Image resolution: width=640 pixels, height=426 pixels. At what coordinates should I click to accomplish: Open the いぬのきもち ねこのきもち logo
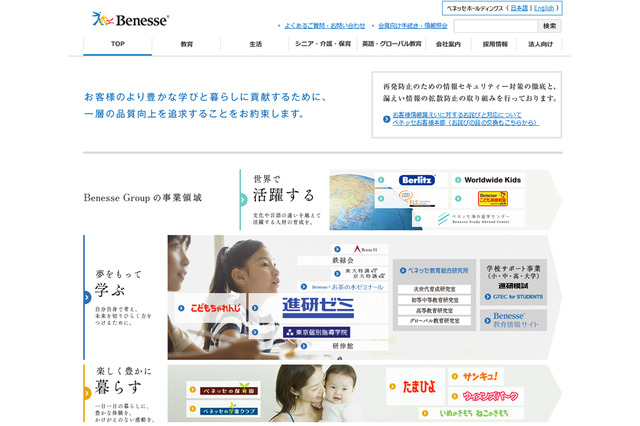(x=474, y=413)
